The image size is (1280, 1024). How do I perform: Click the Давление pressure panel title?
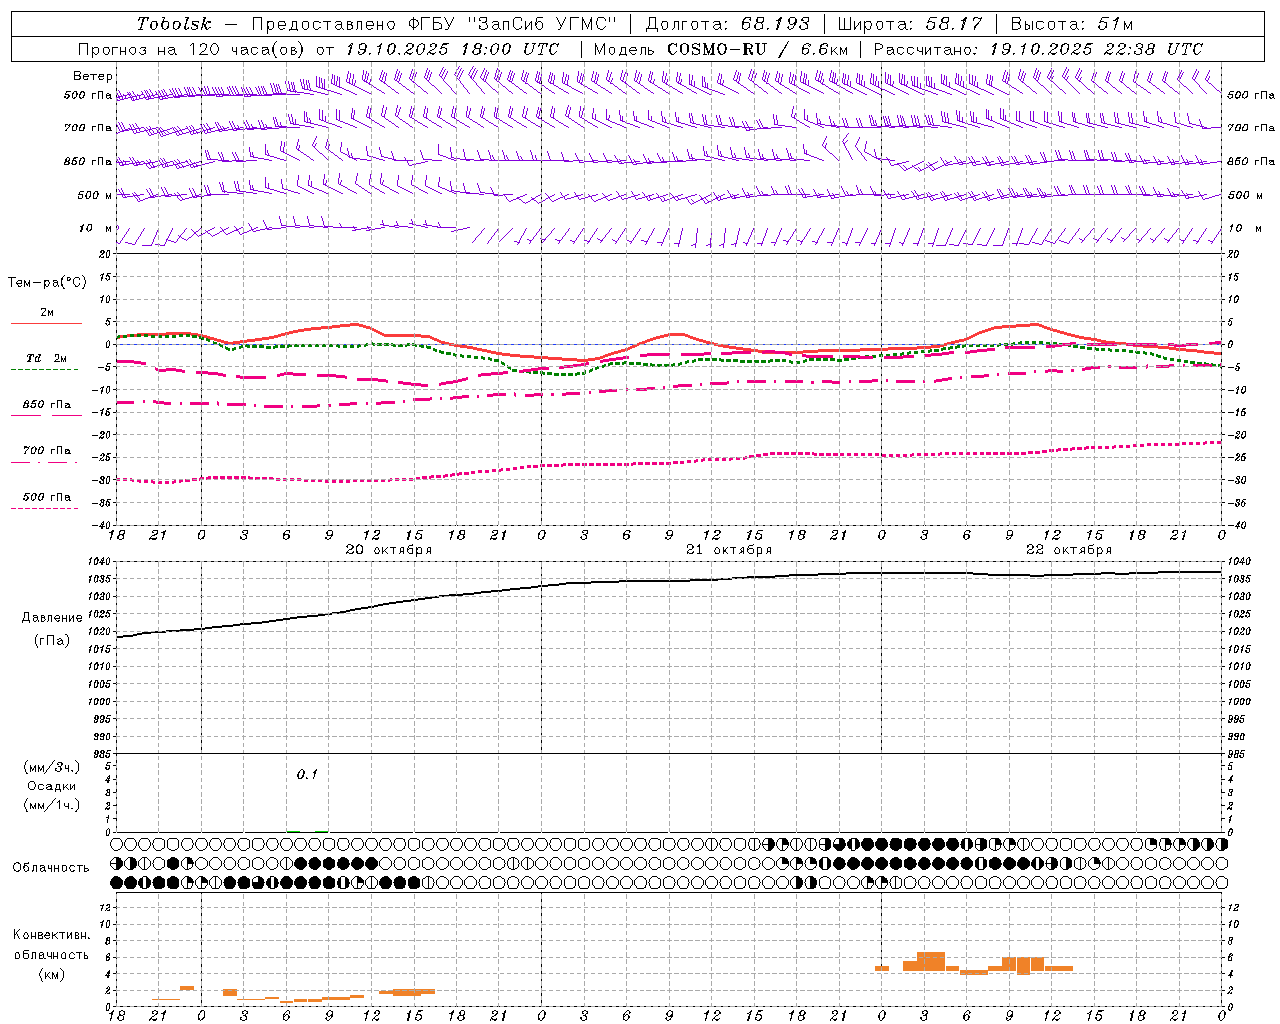52,618
